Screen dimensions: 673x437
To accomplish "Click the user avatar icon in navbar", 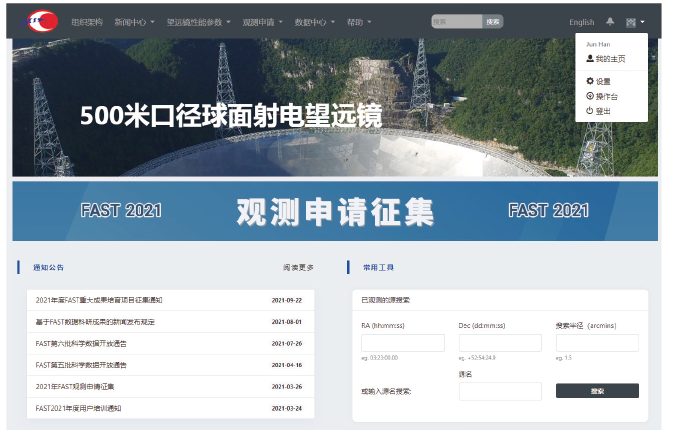I will tap(631, 22).
